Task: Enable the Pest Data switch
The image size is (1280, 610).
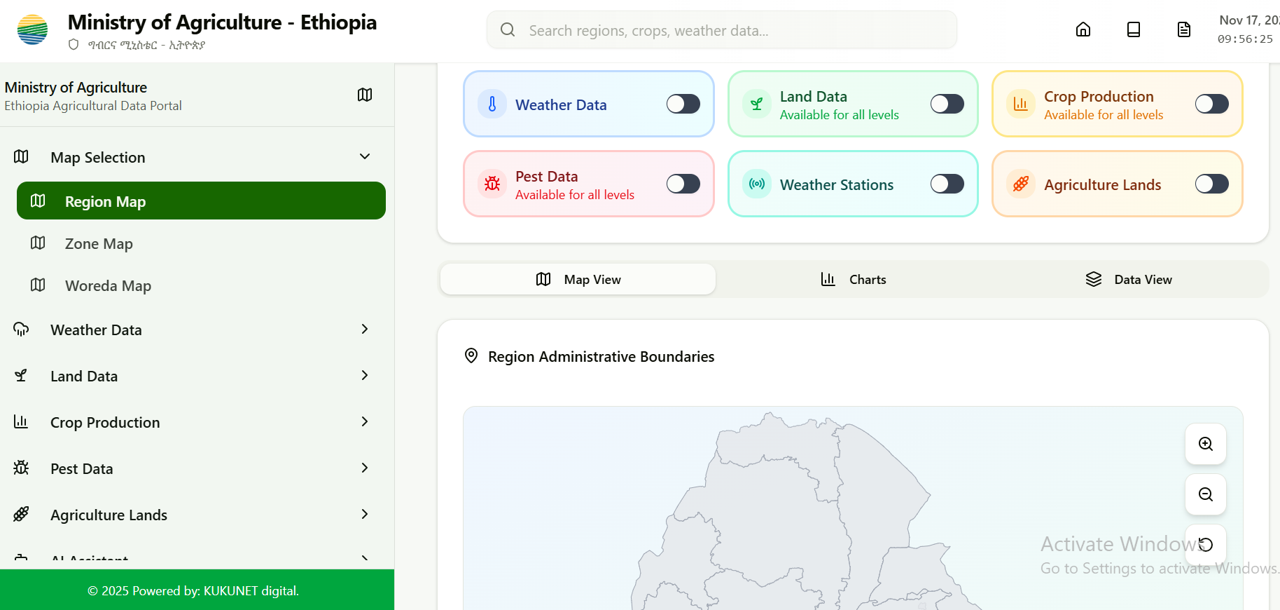Action: point(683,184)
